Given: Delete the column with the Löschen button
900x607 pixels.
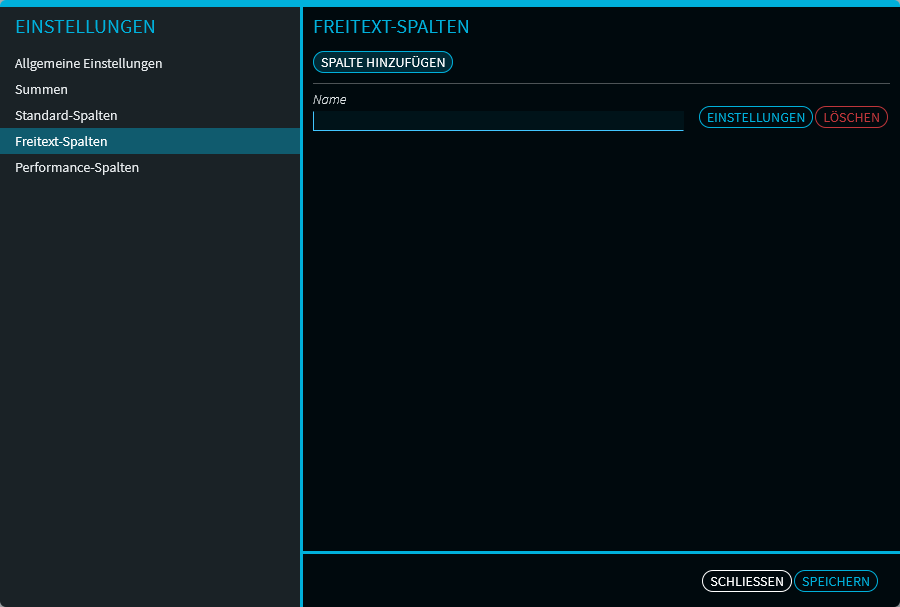Looking at the screenshot, I should pos(851,118).
